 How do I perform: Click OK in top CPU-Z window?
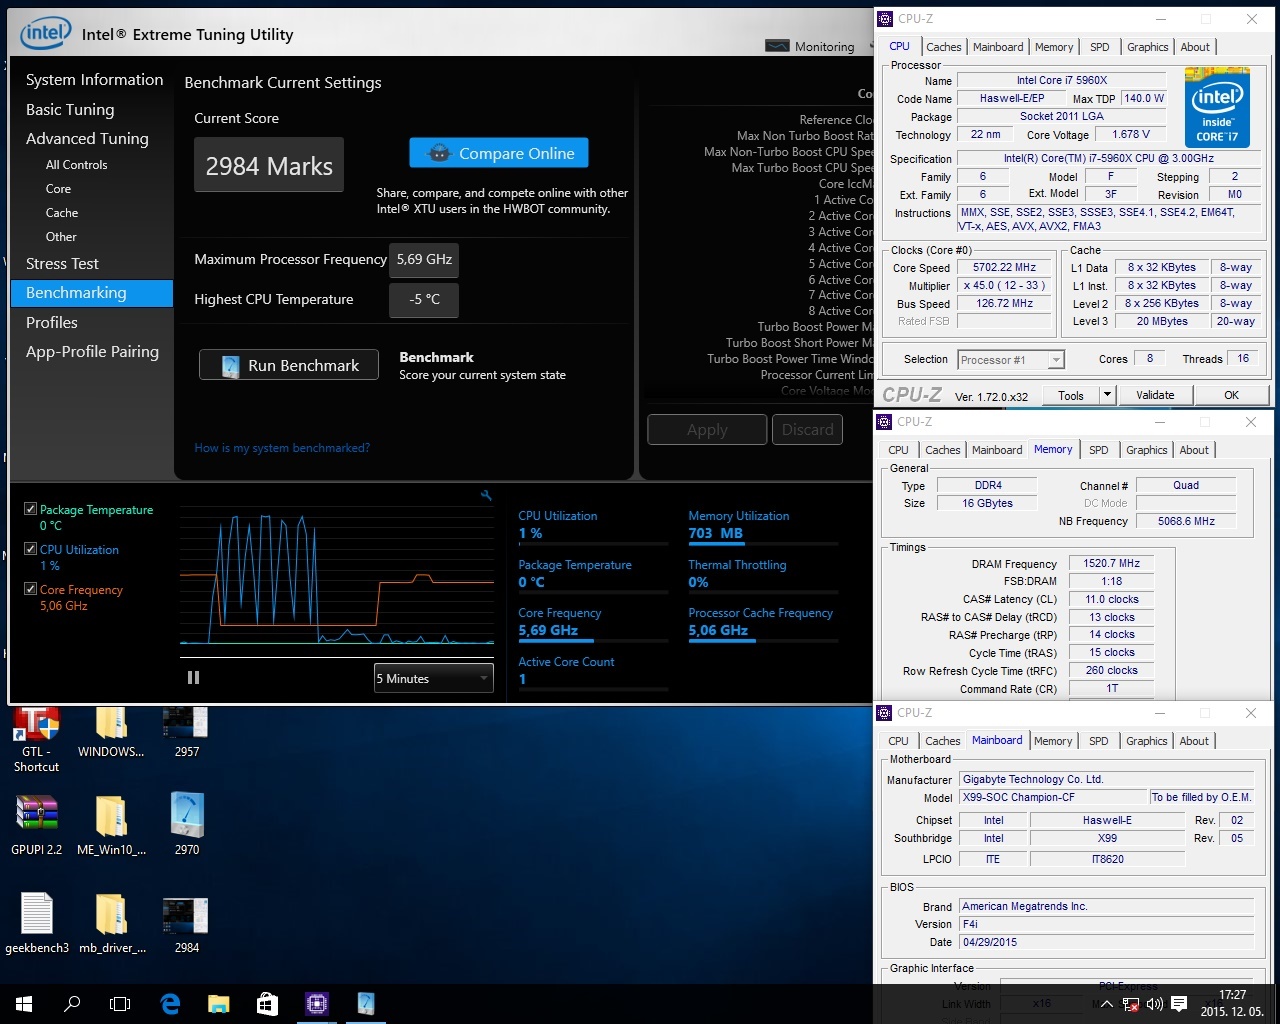(x=1231, y=395)
